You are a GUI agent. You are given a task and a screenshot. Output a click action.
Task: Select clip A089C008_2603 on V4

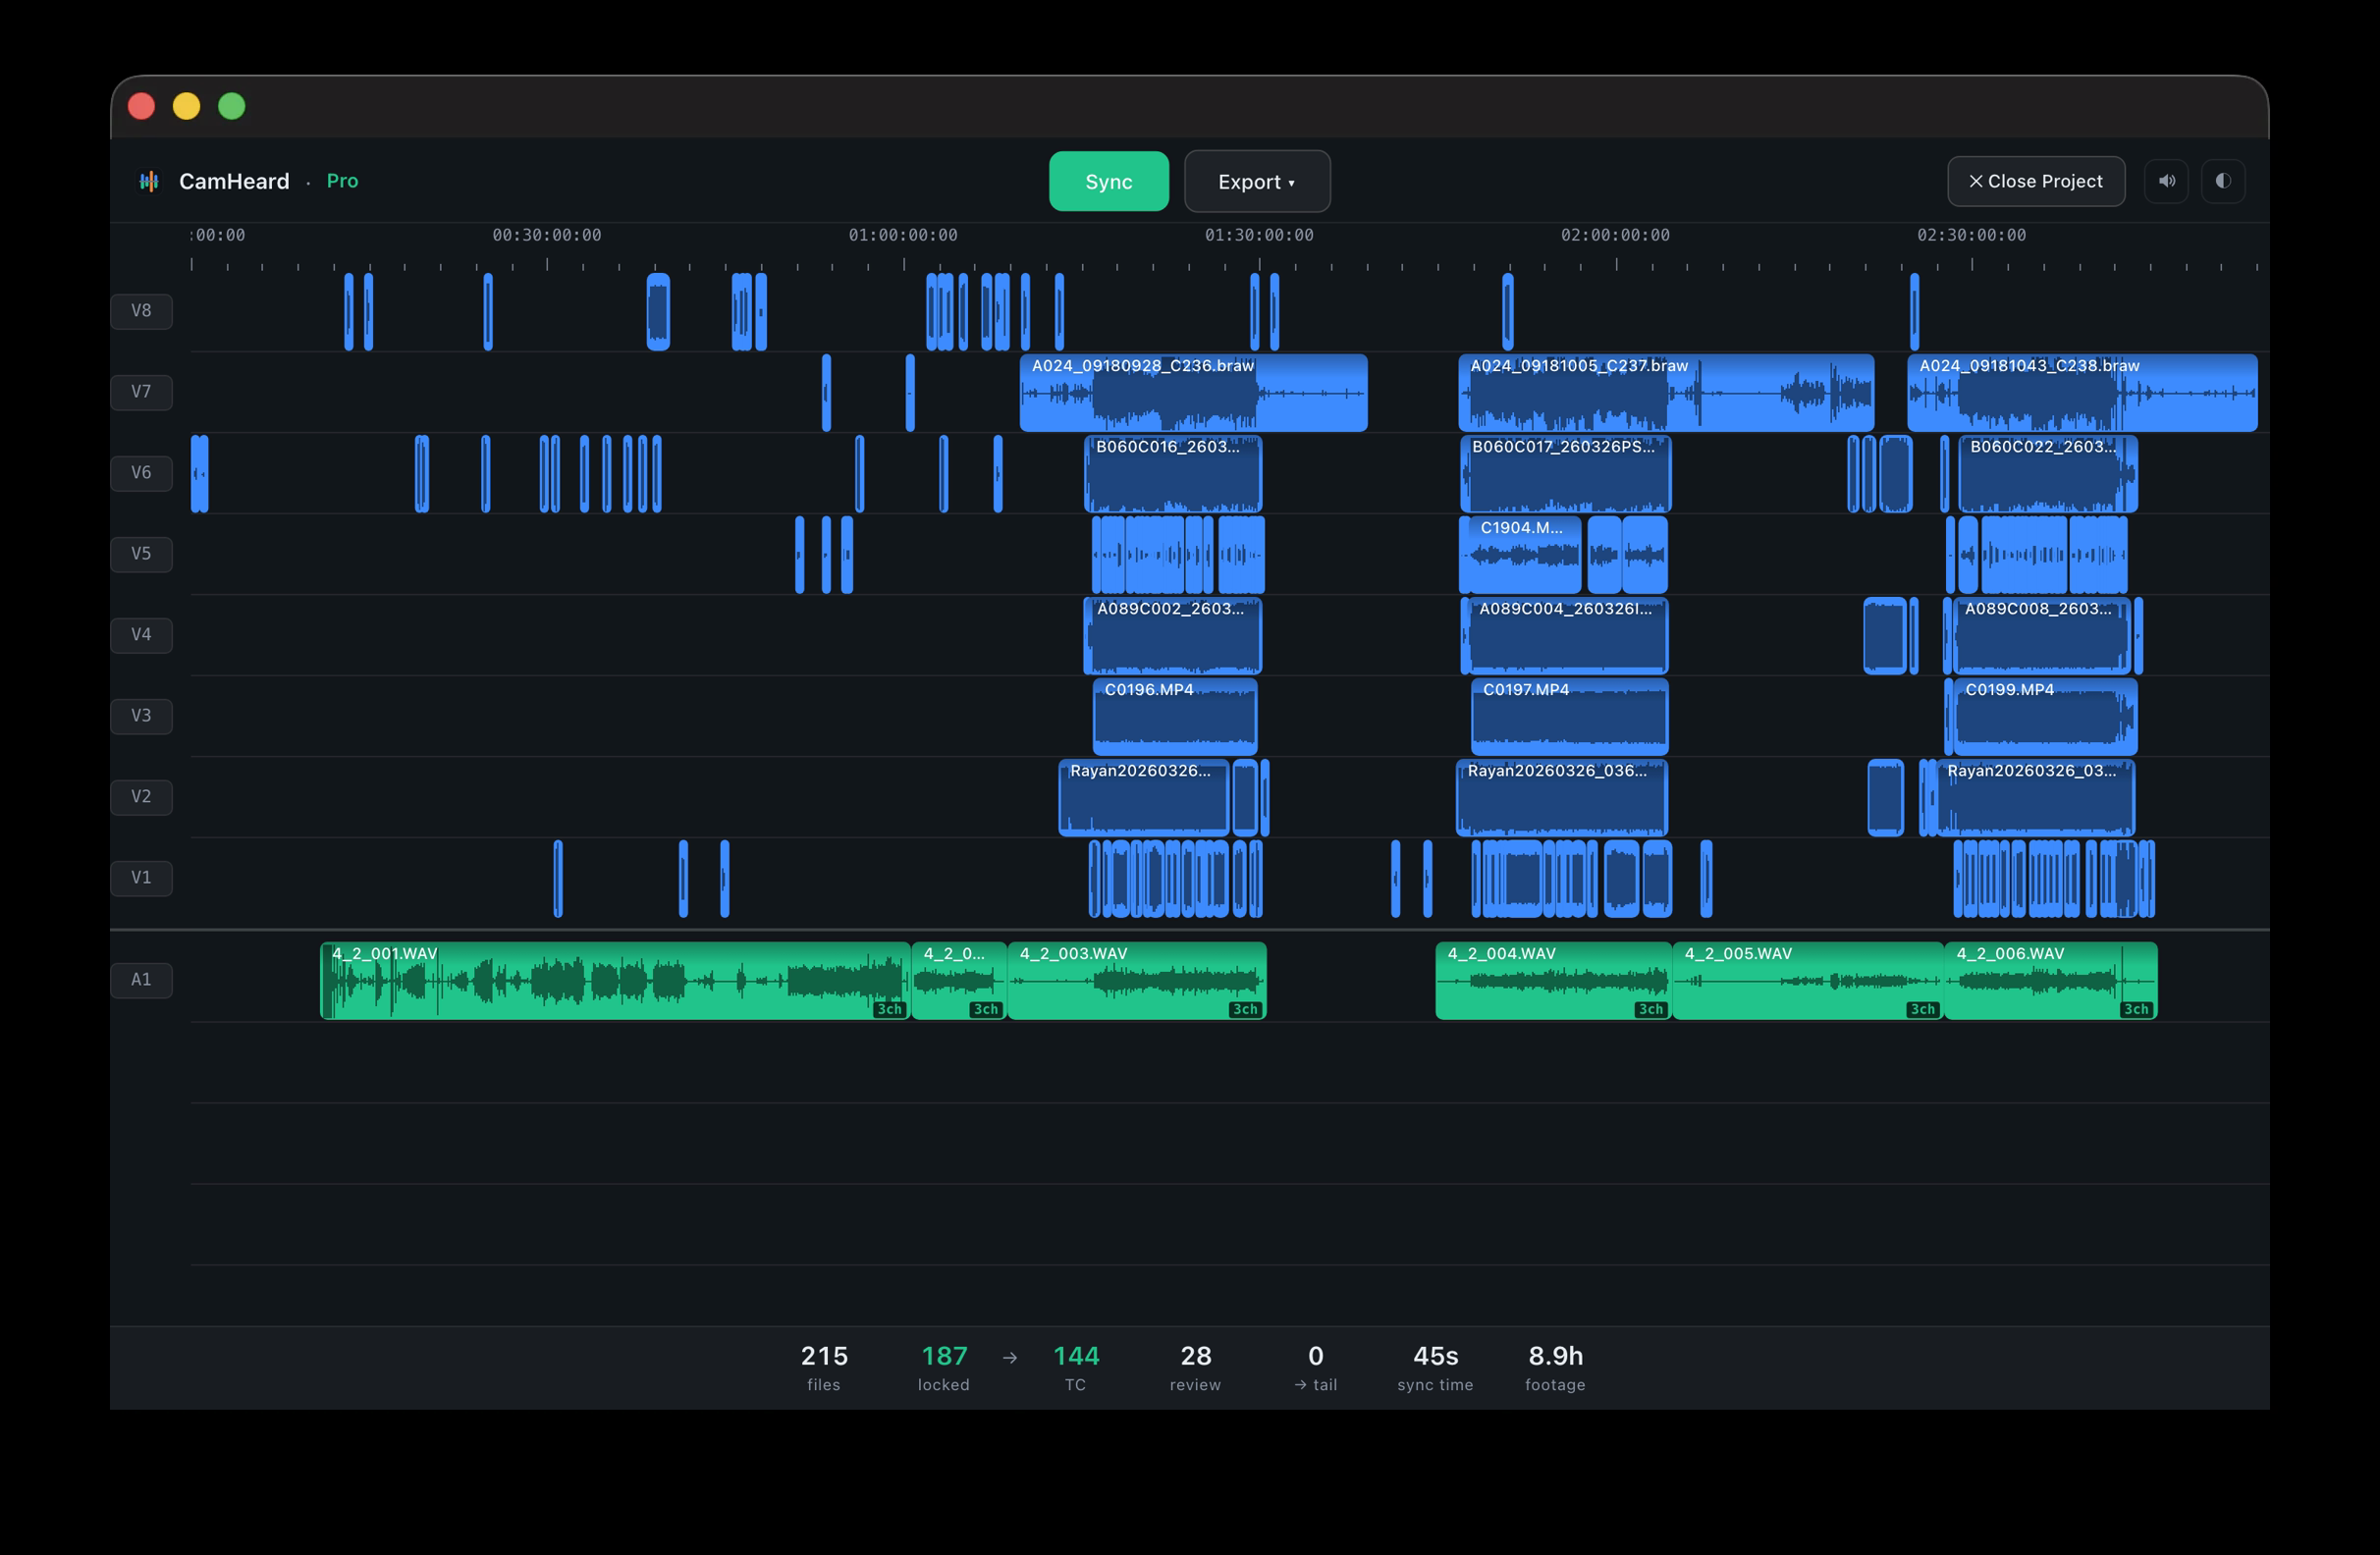2042,636
